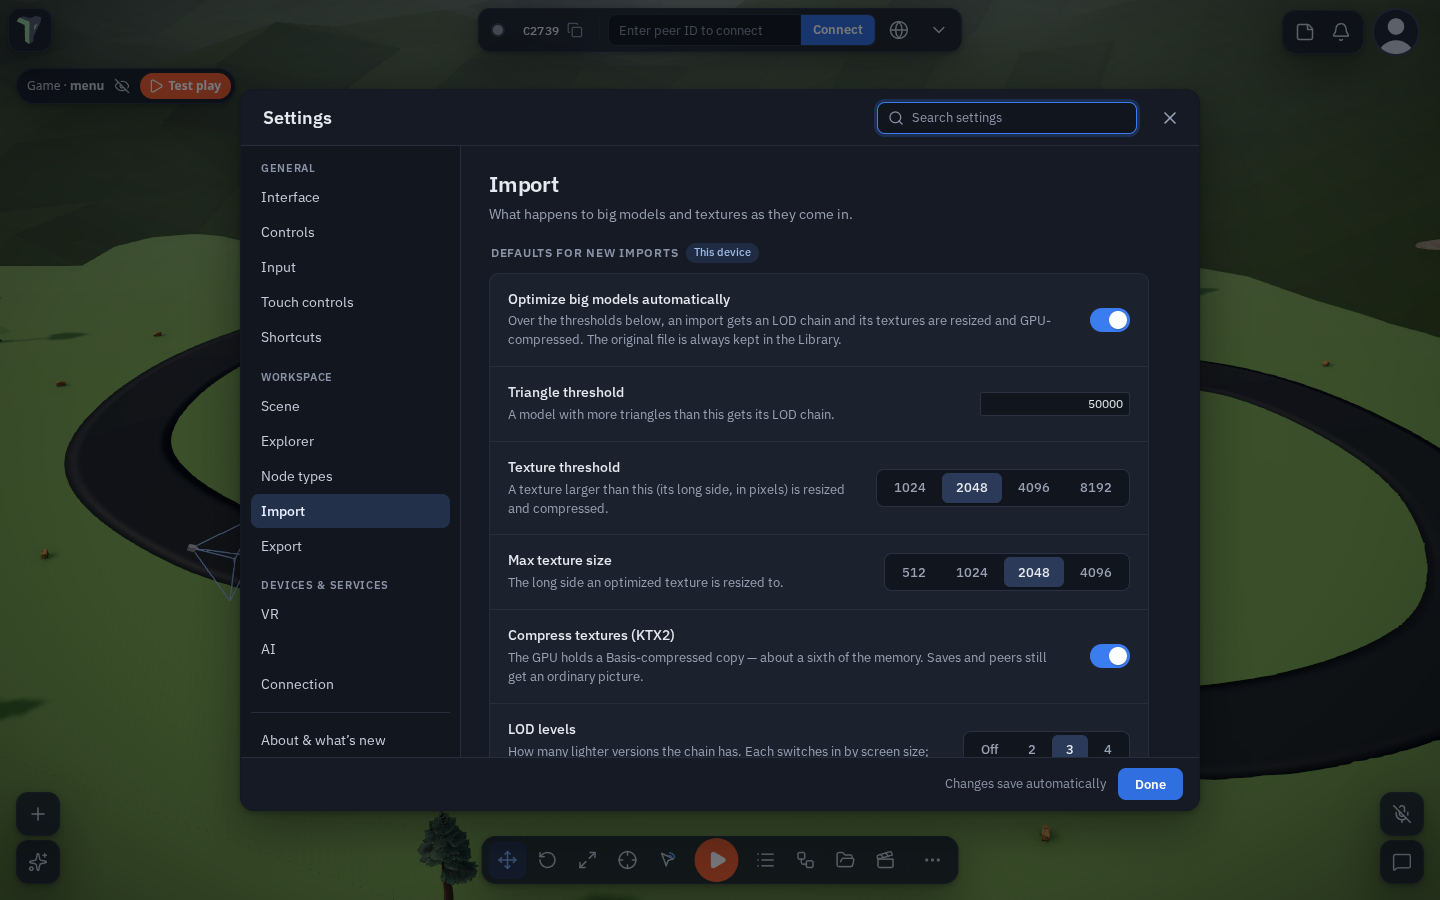Screen dimensions: 1440x900
Task: Start playback with the red play button
Action: point(717,860)
